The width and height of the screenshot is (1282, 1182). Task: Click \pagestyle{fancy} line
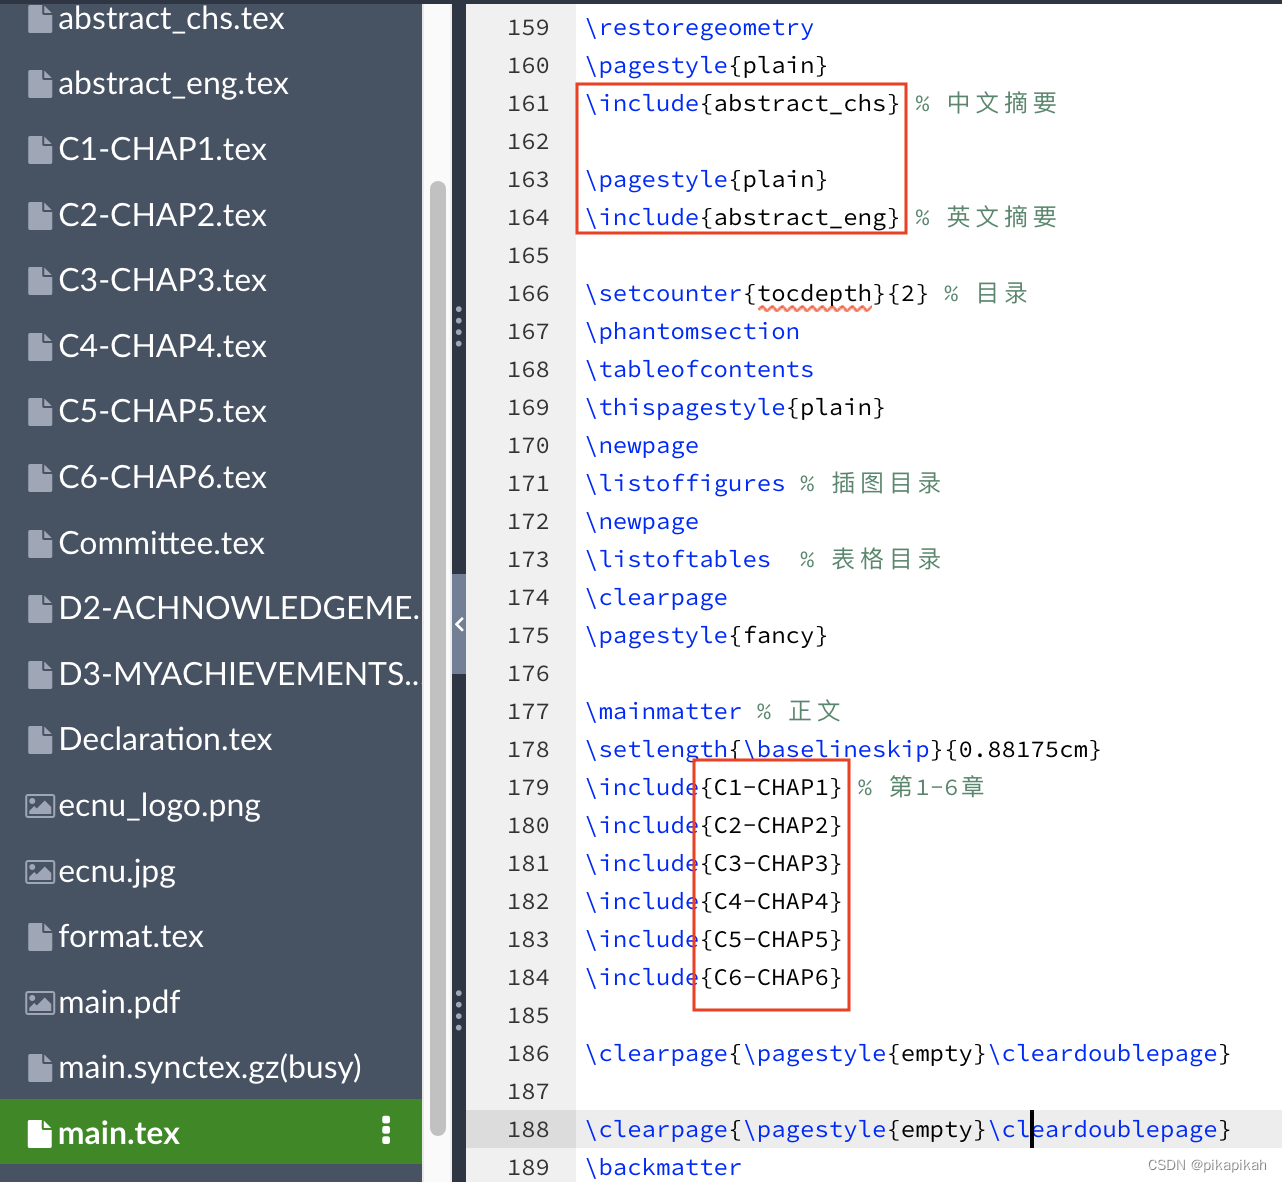pos(706,636)
